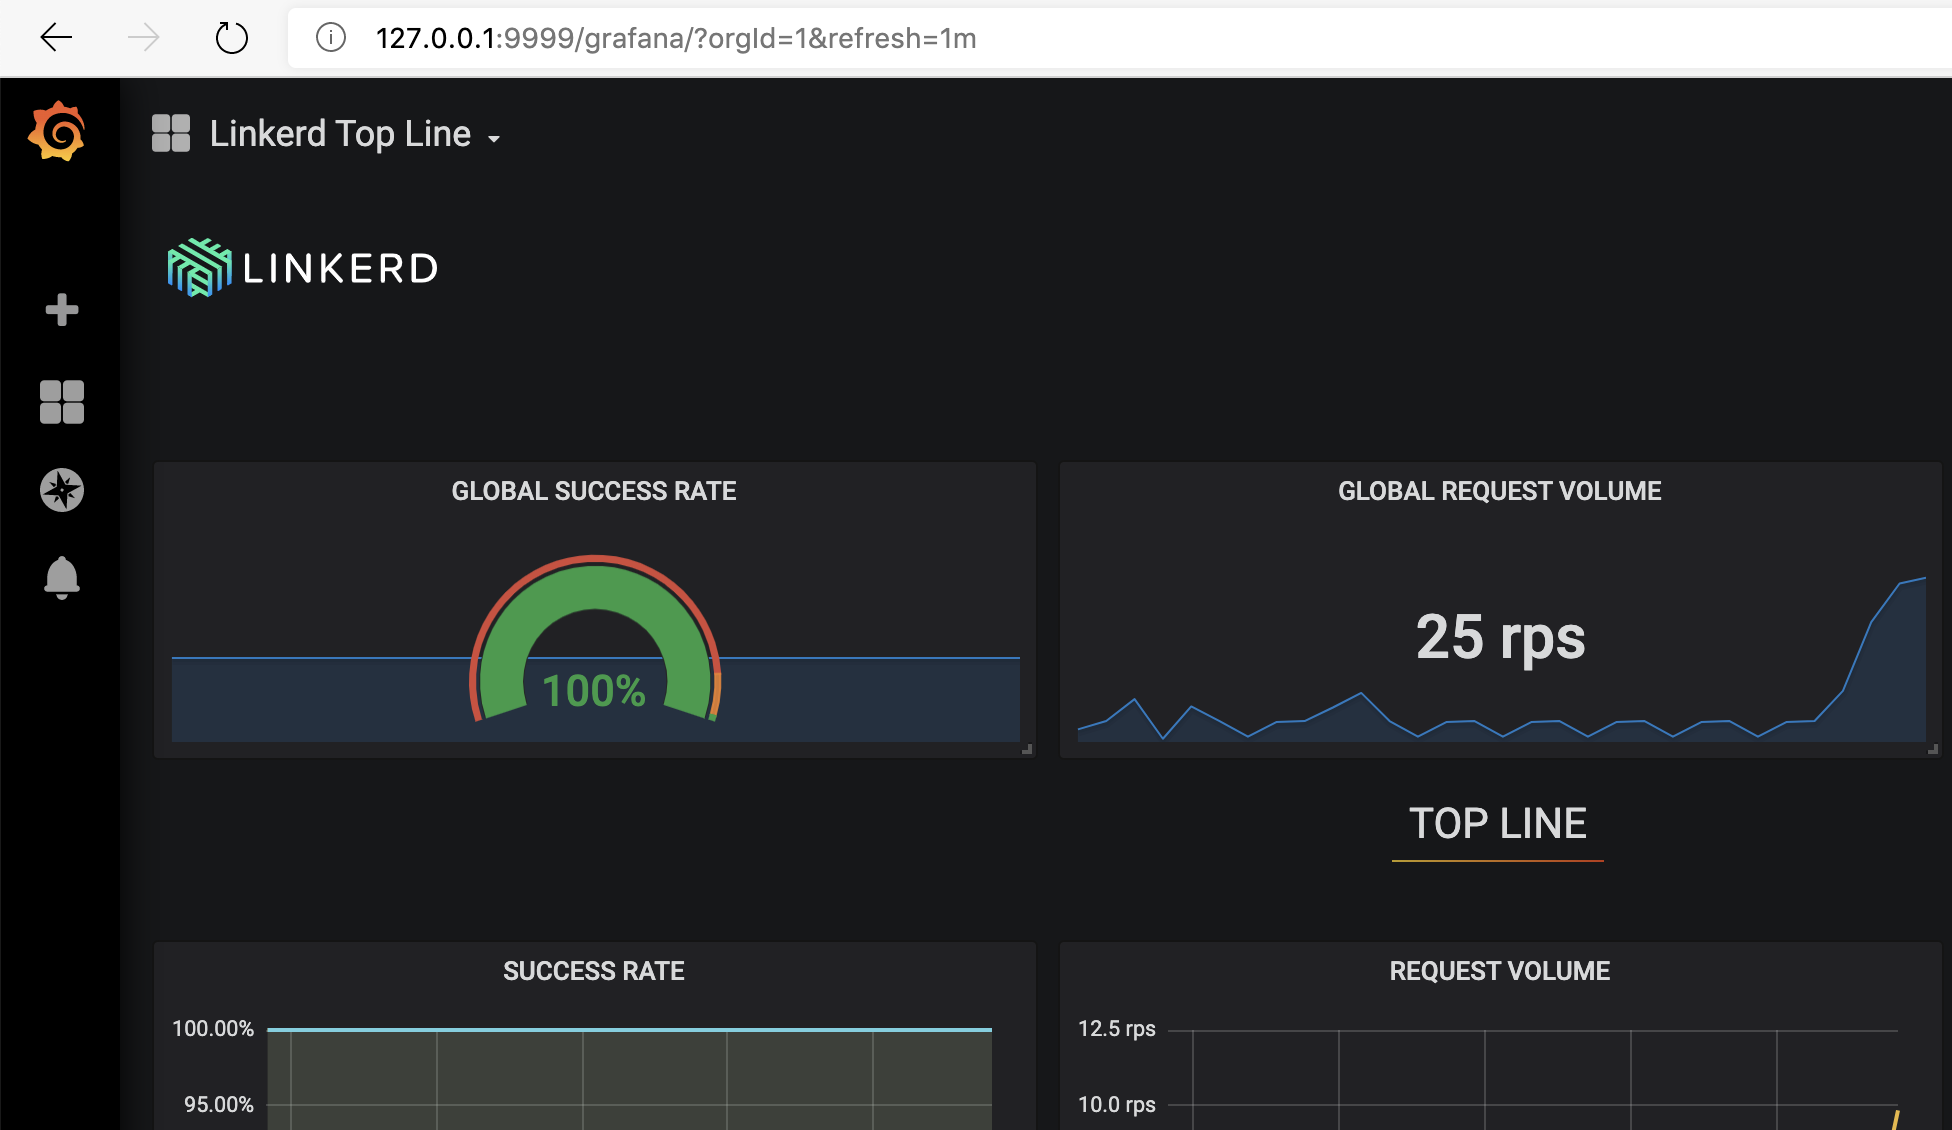Image resolution: width=1952 pixels, height=1130 pixels.
Task: Open the Alerting bell icon in sidebar
Action: (62, 578)
